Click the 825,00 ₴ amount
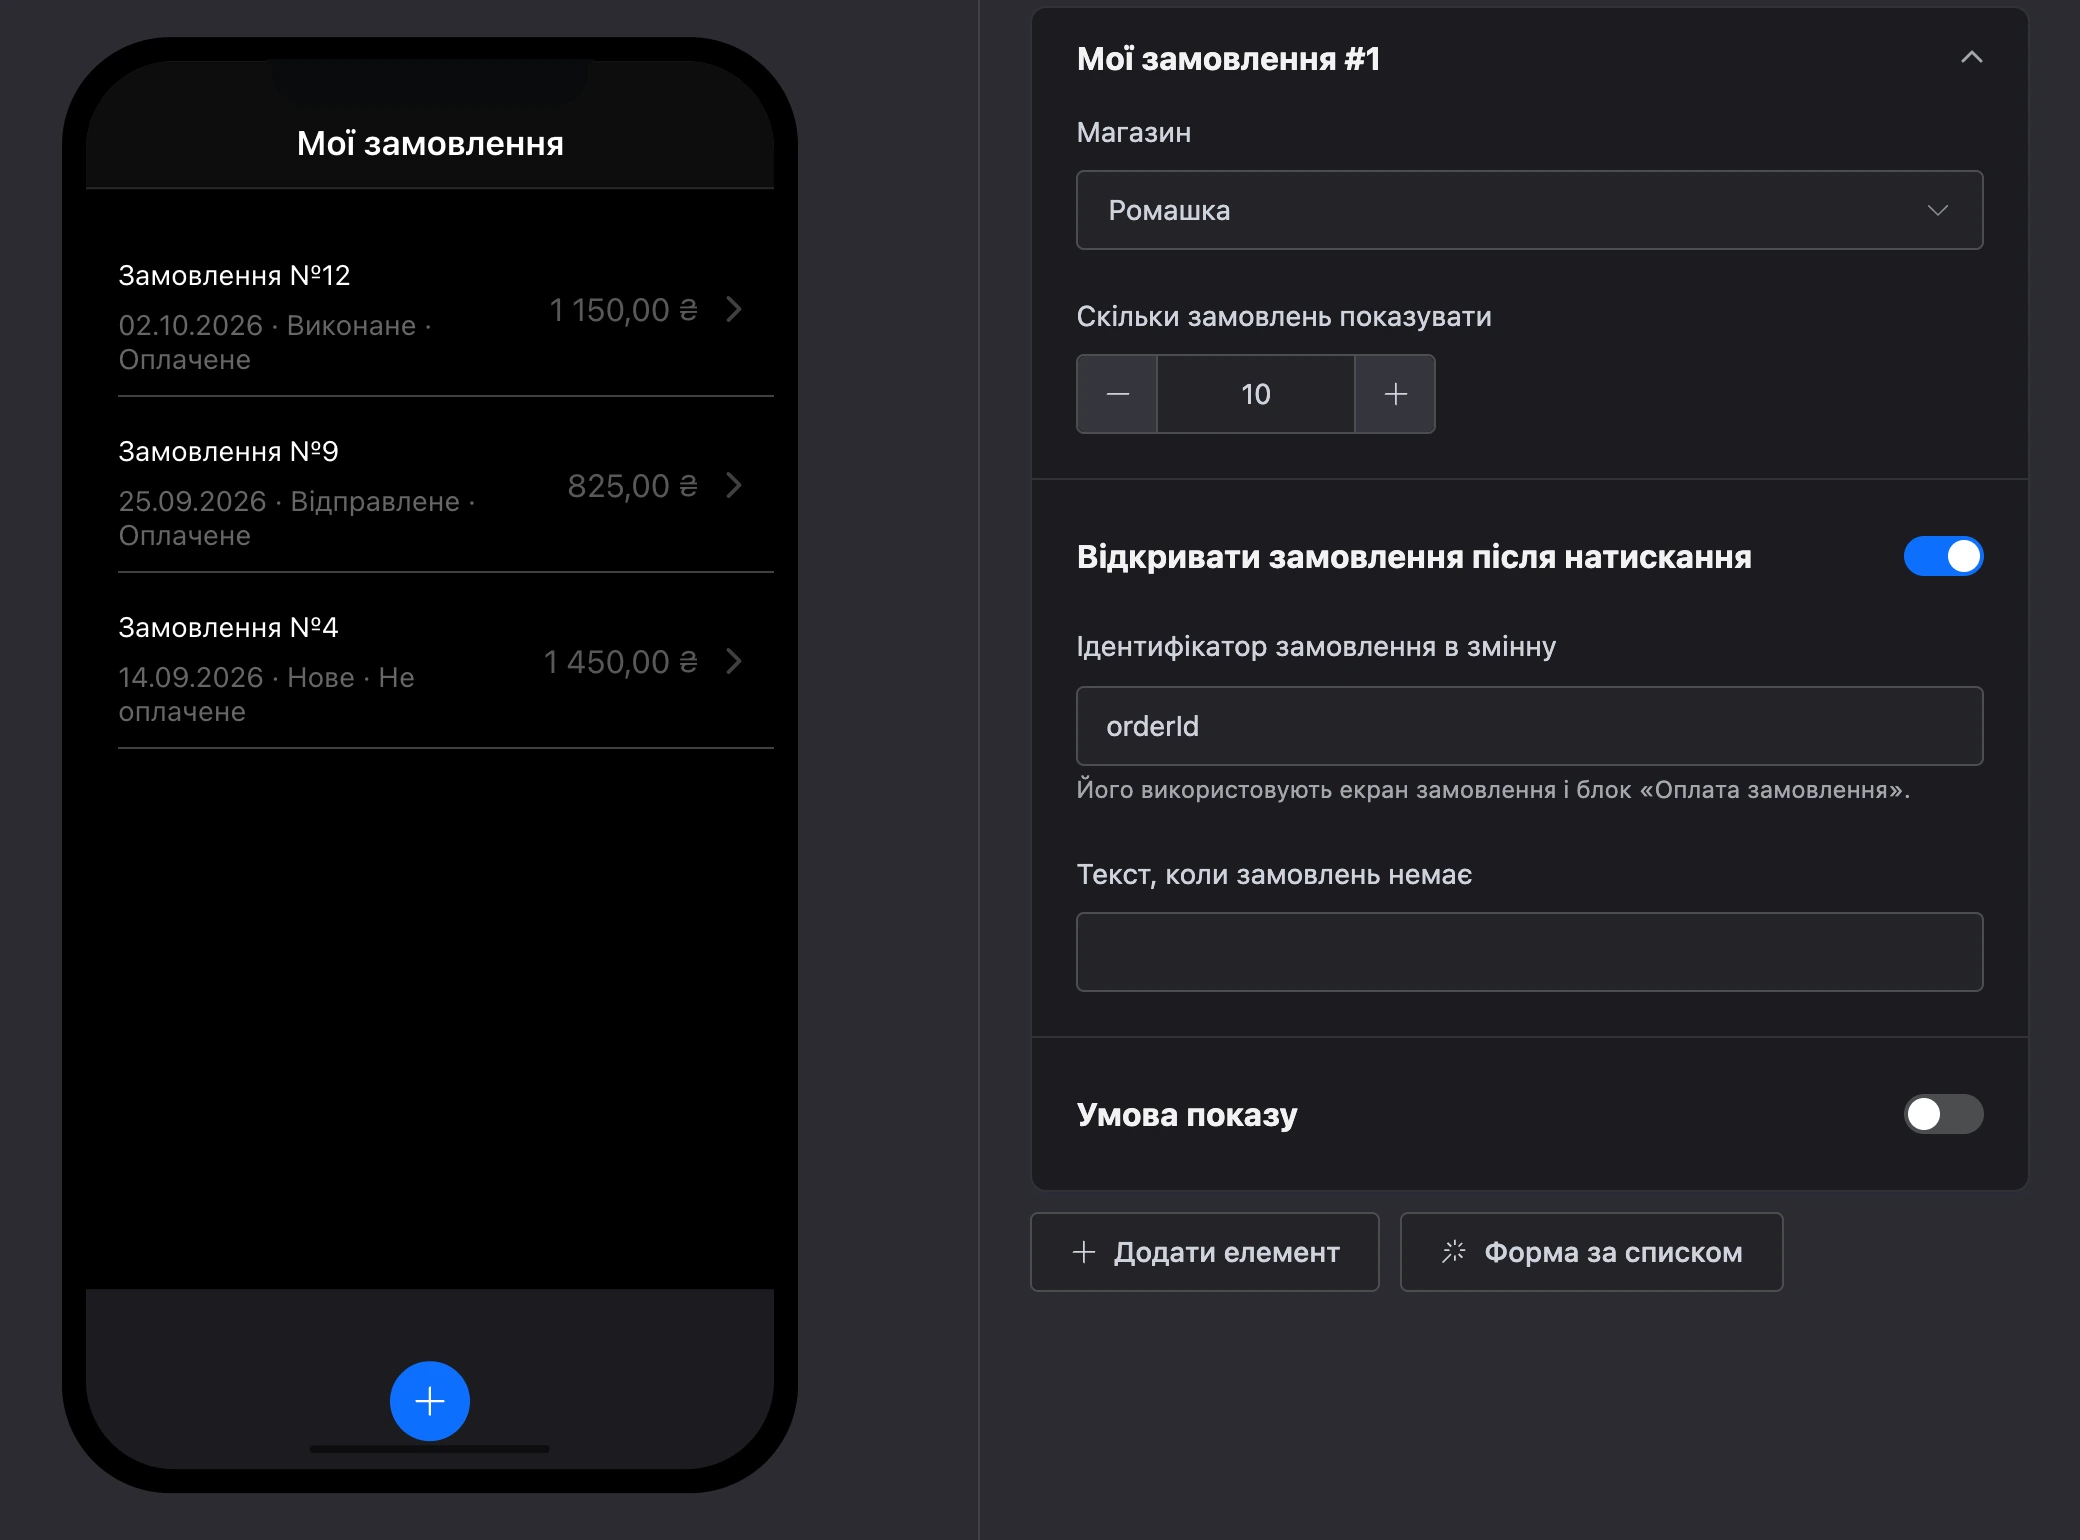The height and width of the screenshot is (1540, 2080). [x=632, y=486]
